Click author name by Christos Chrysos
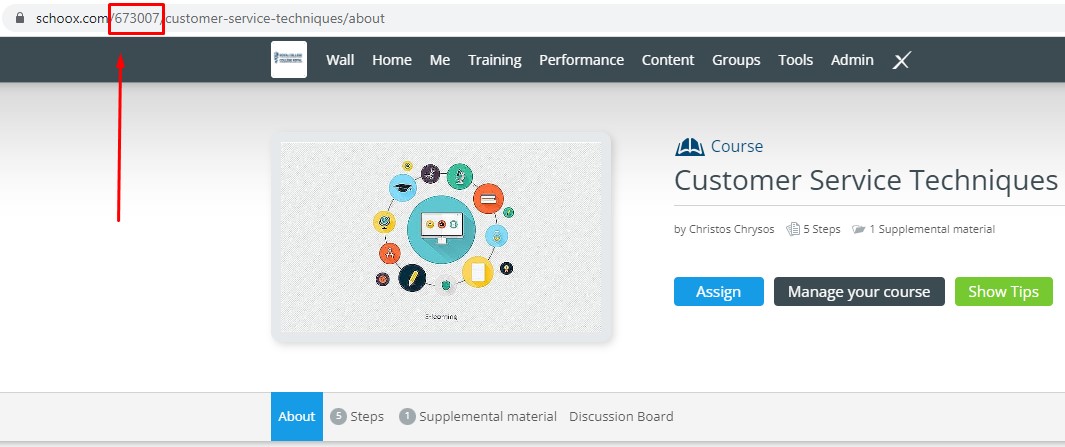The height and width of the screenshot is (447, 1065). pos(724,230)
